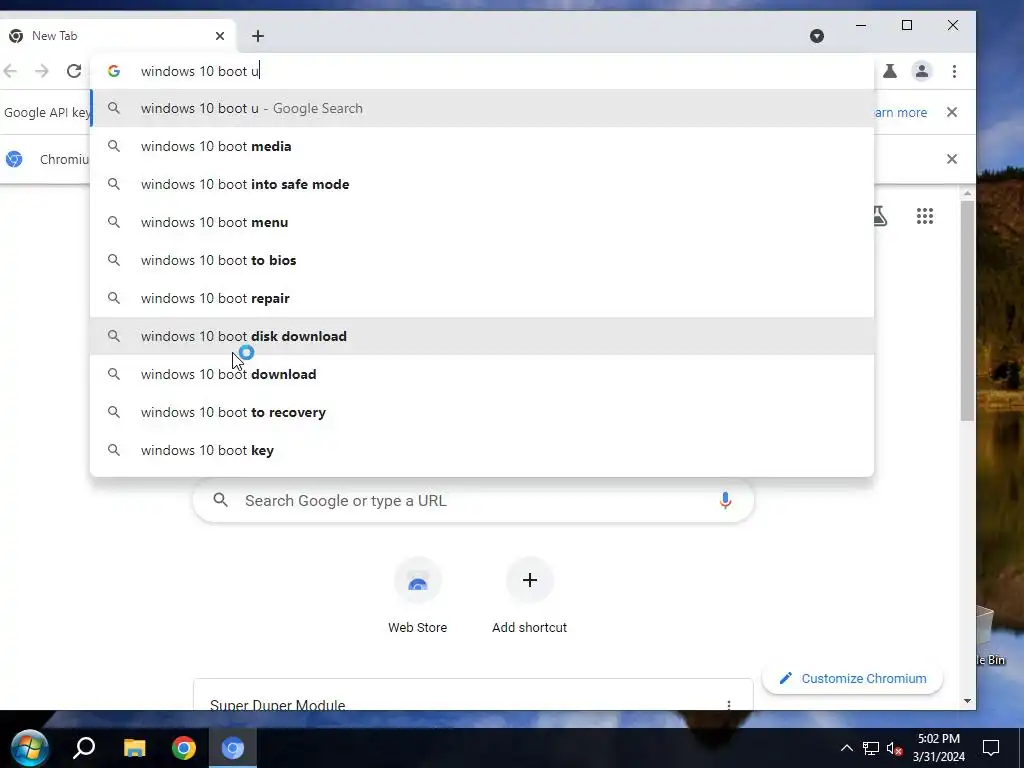Viewport: 1024px width, 768px height.
Task: Open a new tab with plus button
Action: (258, 36)
